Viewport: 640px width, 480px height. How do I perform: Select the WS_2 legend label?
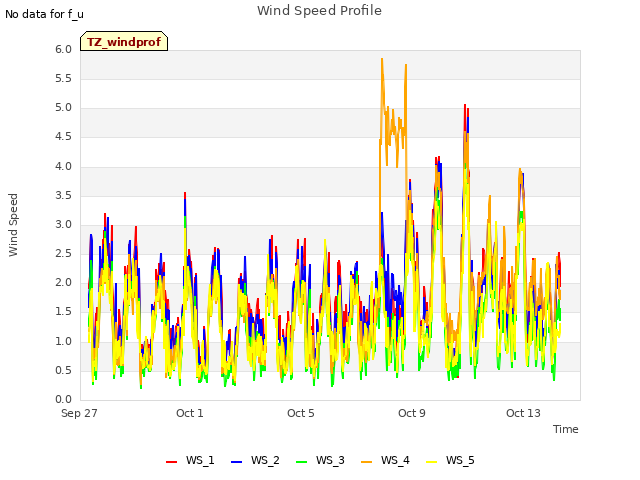pos(265,460)
